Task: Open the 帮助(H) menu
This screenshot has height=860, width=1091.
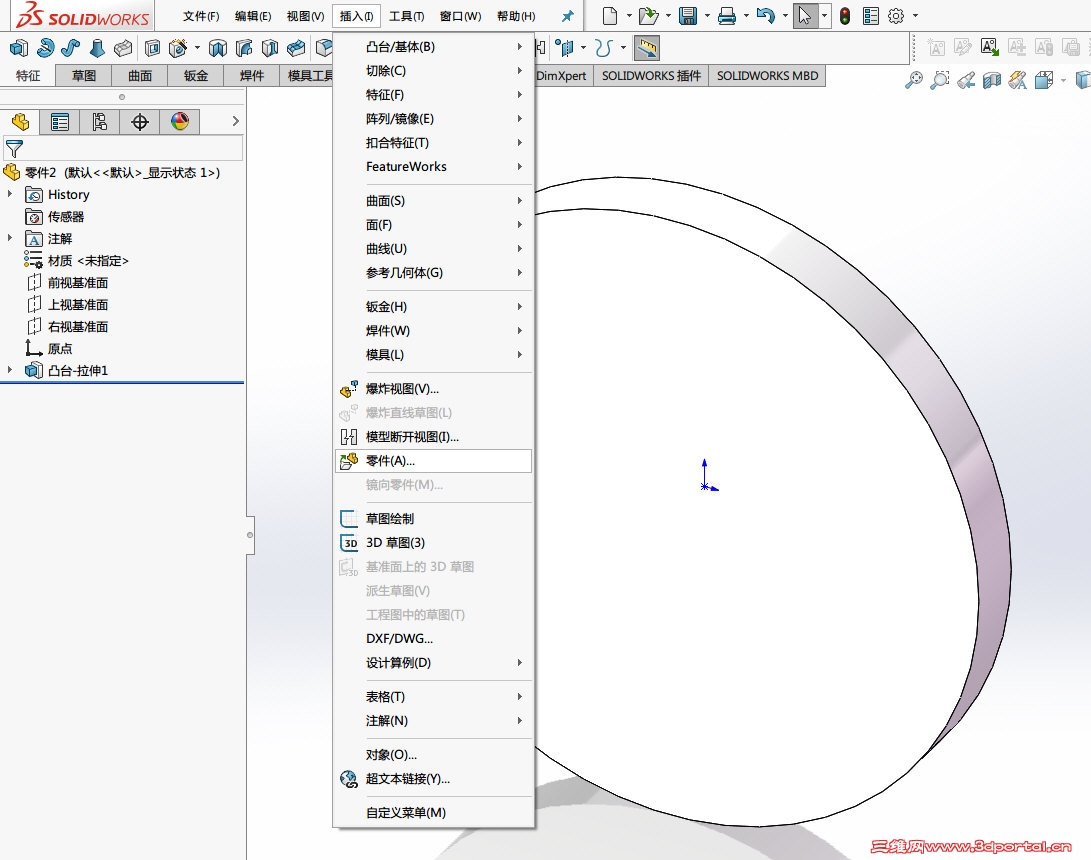Action: click(x=516, y=16)
